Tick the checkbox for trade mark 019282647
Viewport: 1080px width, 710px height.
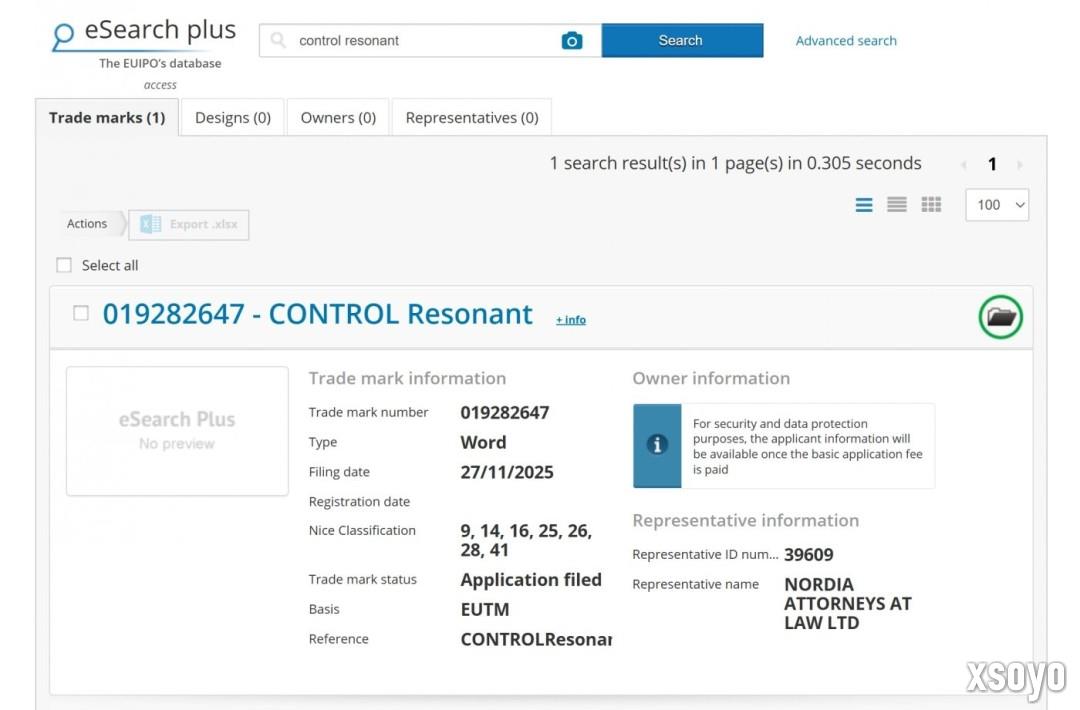tap(81, 314)
